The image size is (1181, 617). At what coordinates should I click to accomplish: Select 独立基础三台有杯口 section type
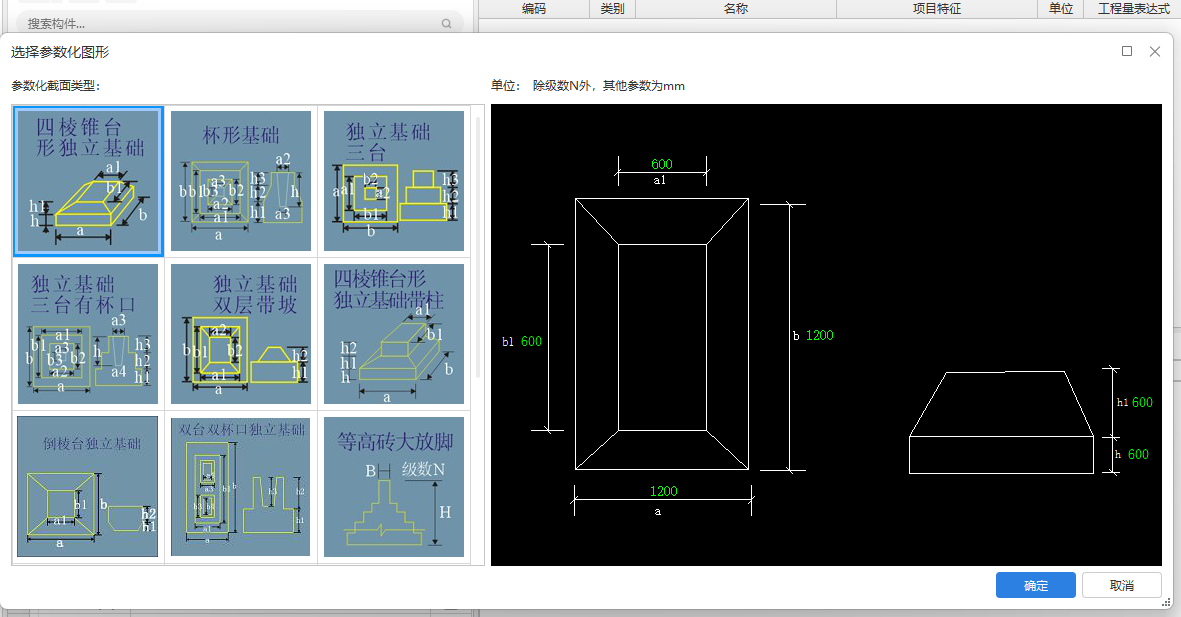88,334
